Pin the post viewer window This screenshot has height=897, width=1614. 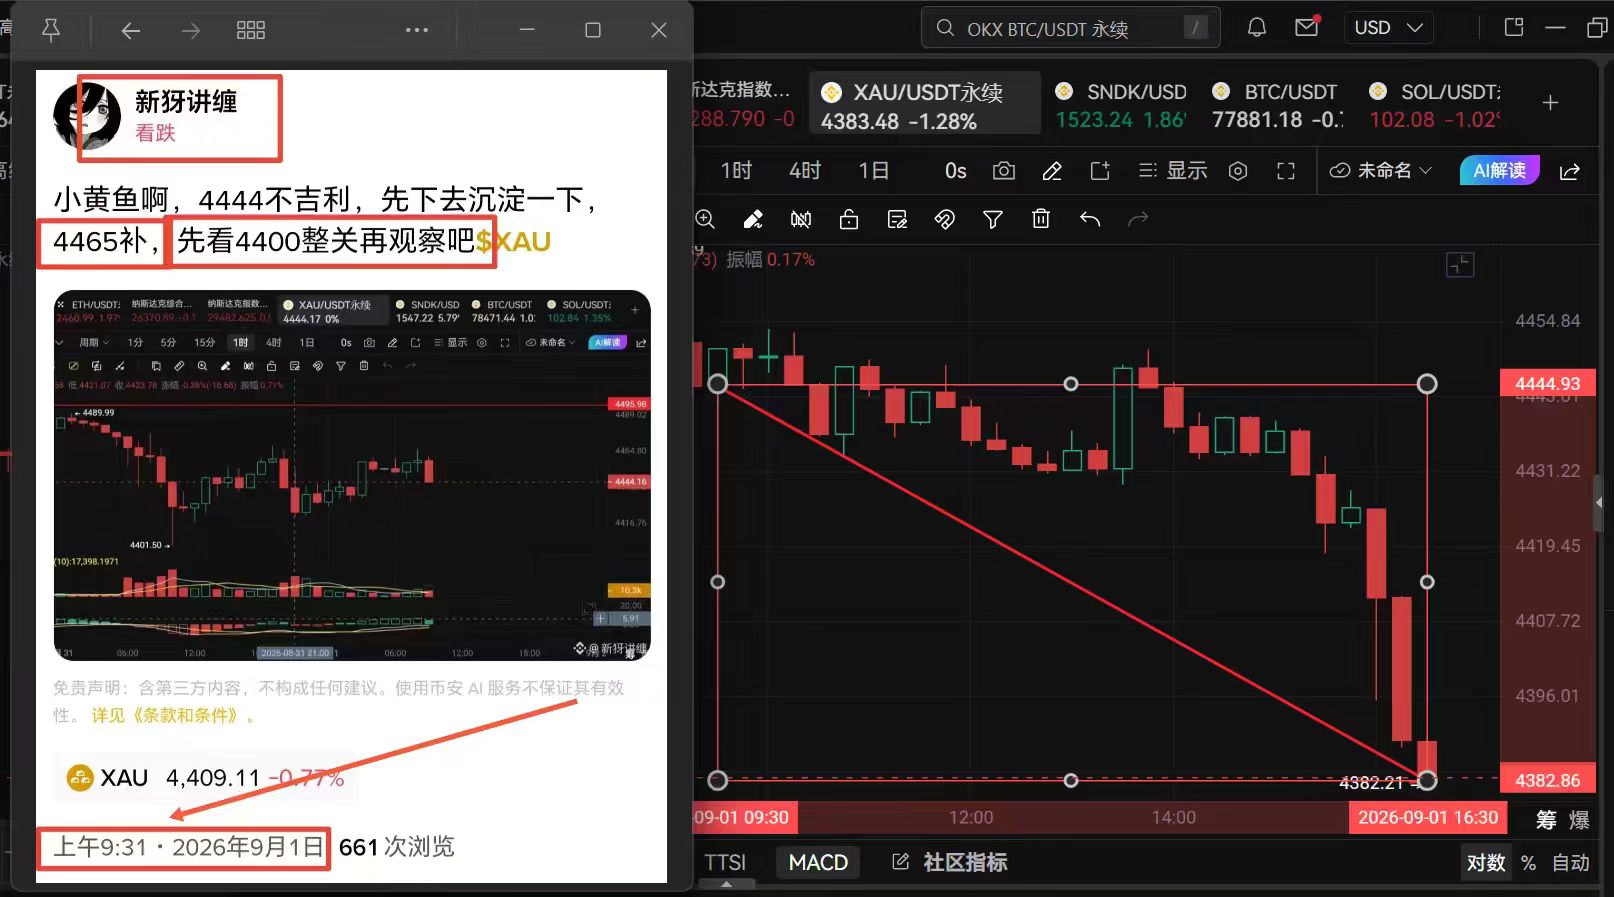click(x=50, y=31)
